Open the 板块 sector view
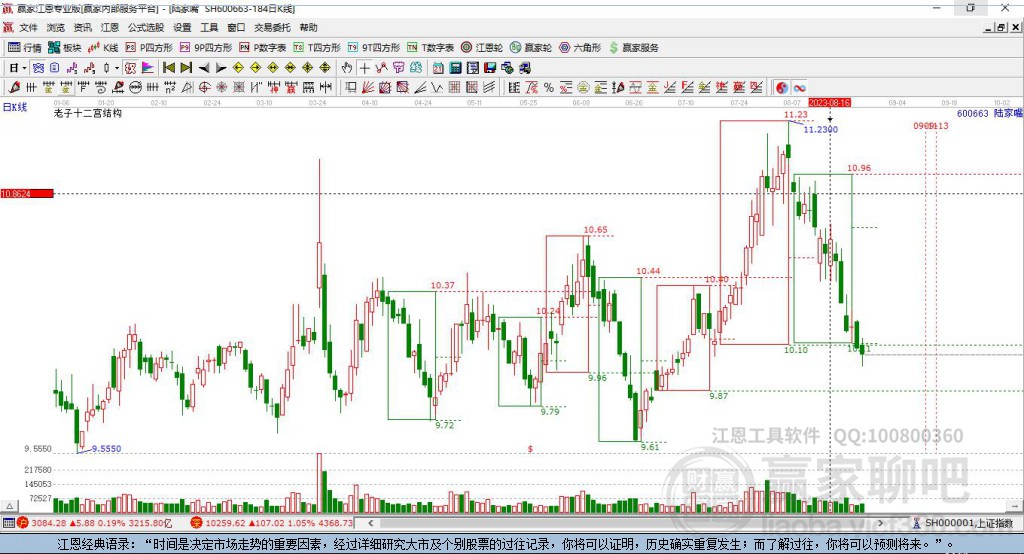 [65, 48]
